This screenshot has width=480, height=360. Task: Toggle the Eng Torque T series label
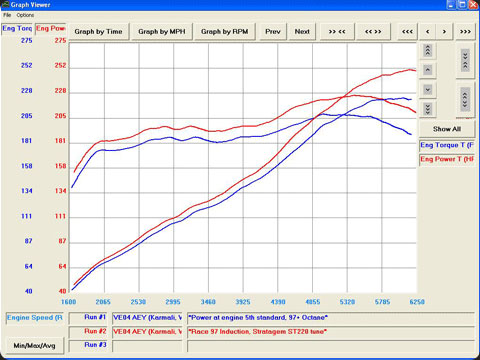point(447,145)
